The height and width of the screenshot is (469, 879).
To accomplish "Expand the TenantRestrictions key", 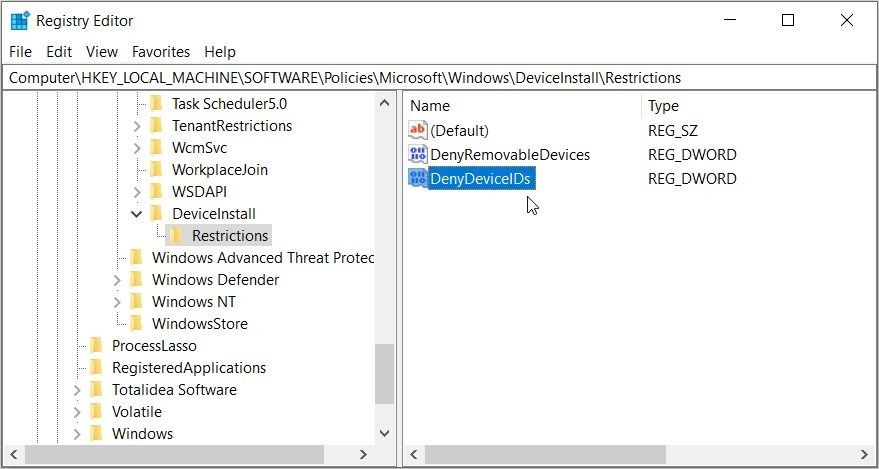I will click(137, 126).
